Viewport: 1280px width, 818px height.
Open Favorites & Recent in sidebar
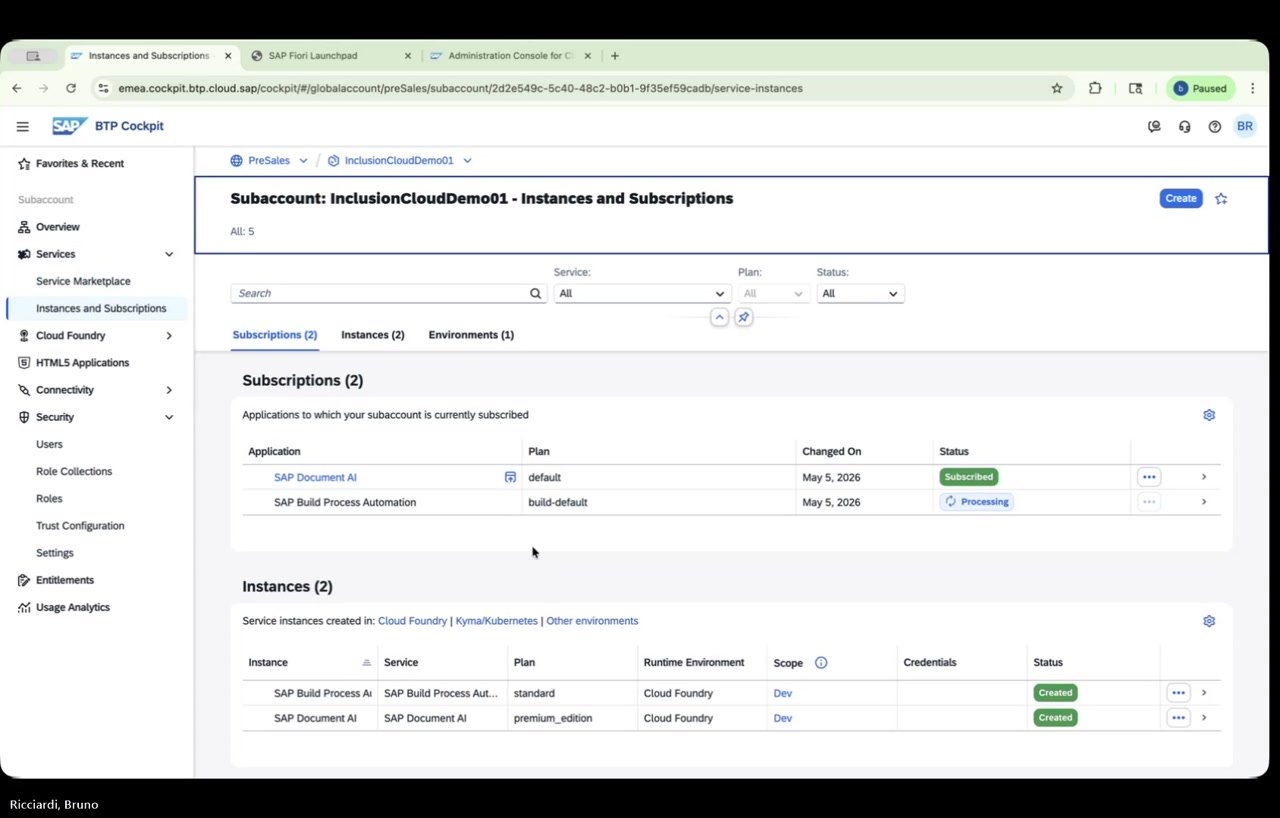click(x=80, y=164)
